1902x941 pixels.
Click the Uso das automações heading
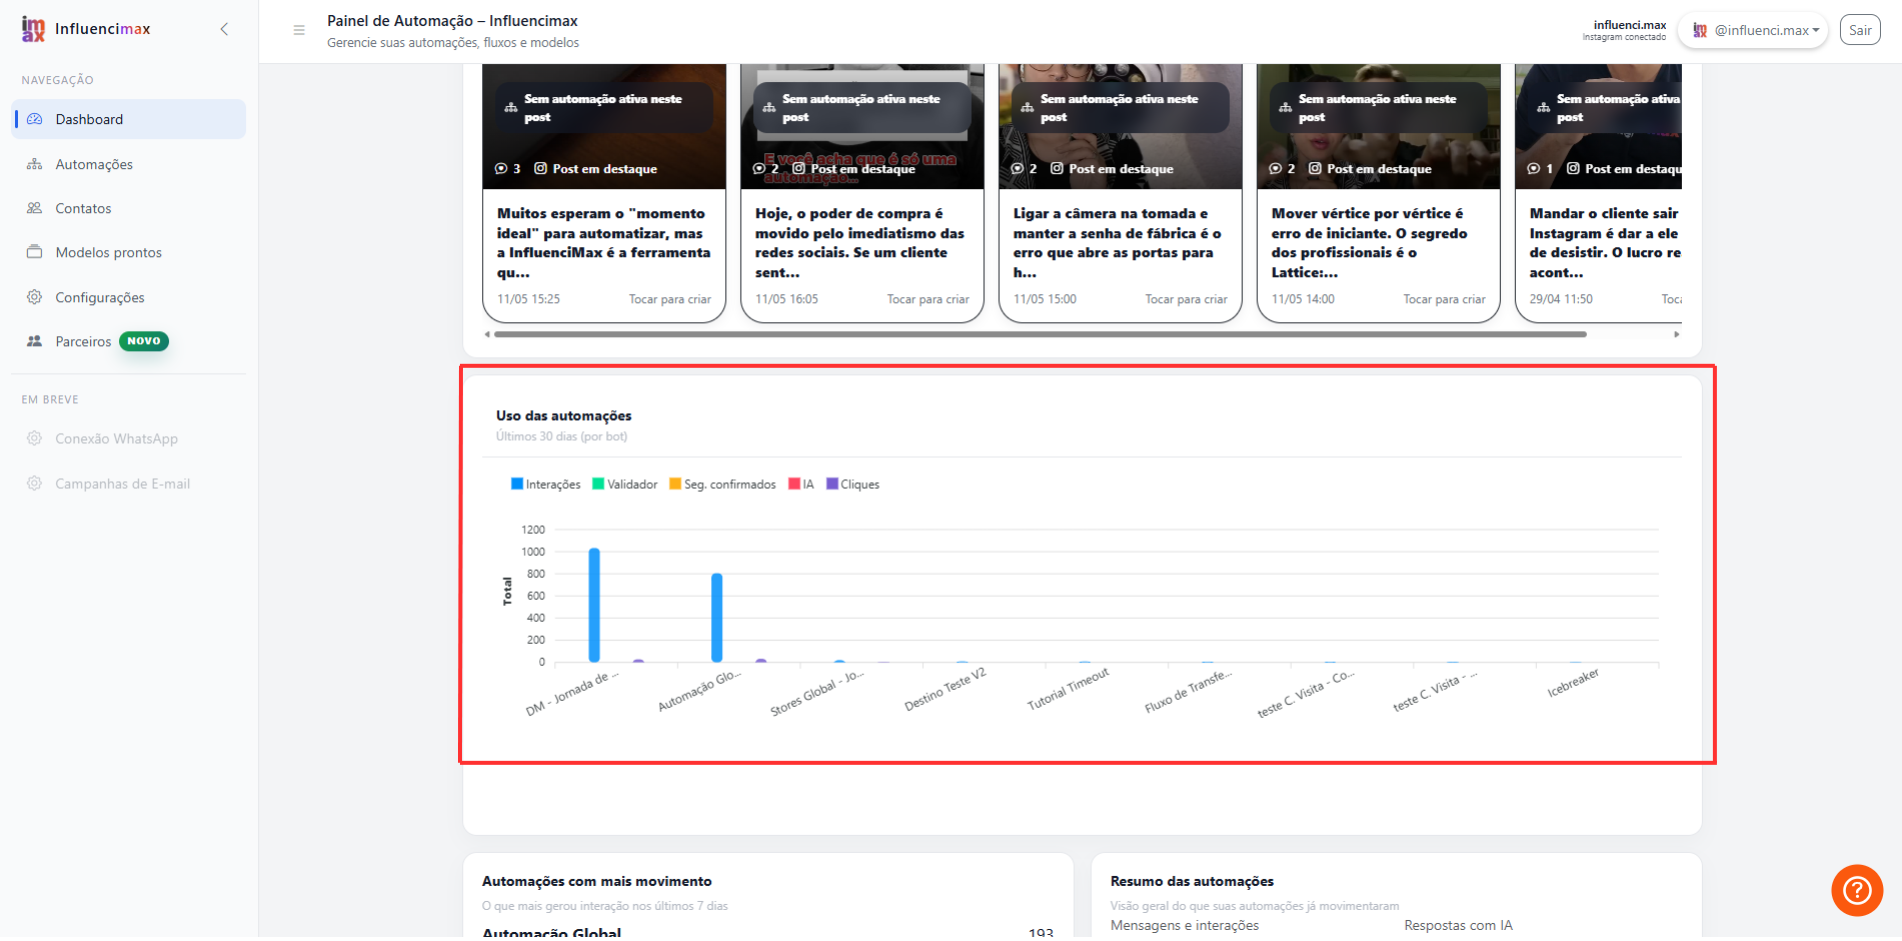[564, 416]
